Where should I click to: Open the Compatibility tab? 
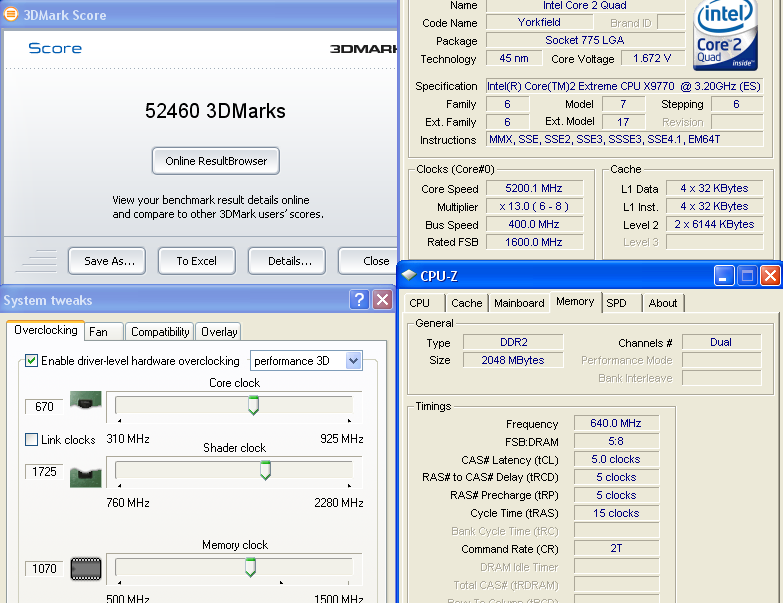coord(160,332)
